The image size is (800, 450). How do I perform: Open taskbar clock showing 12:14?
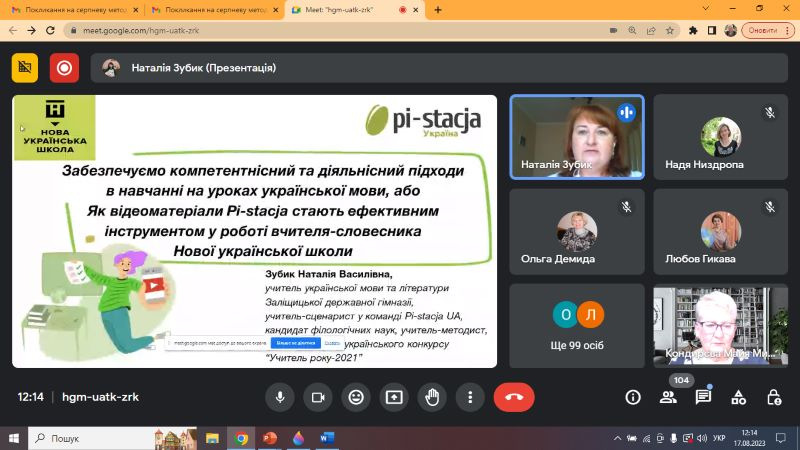pyautogui.click(x=749, y=438)
